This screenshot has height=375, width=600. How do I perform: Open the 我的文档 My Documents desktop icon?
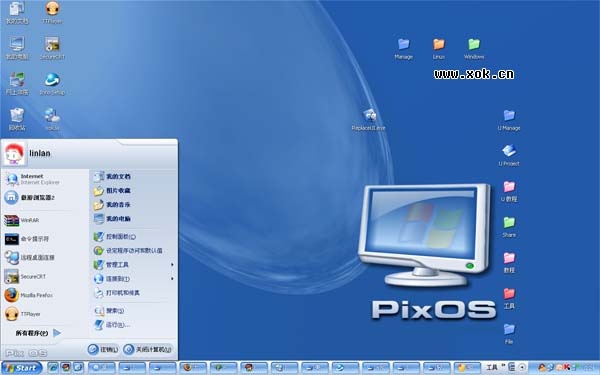click(17, 12)
